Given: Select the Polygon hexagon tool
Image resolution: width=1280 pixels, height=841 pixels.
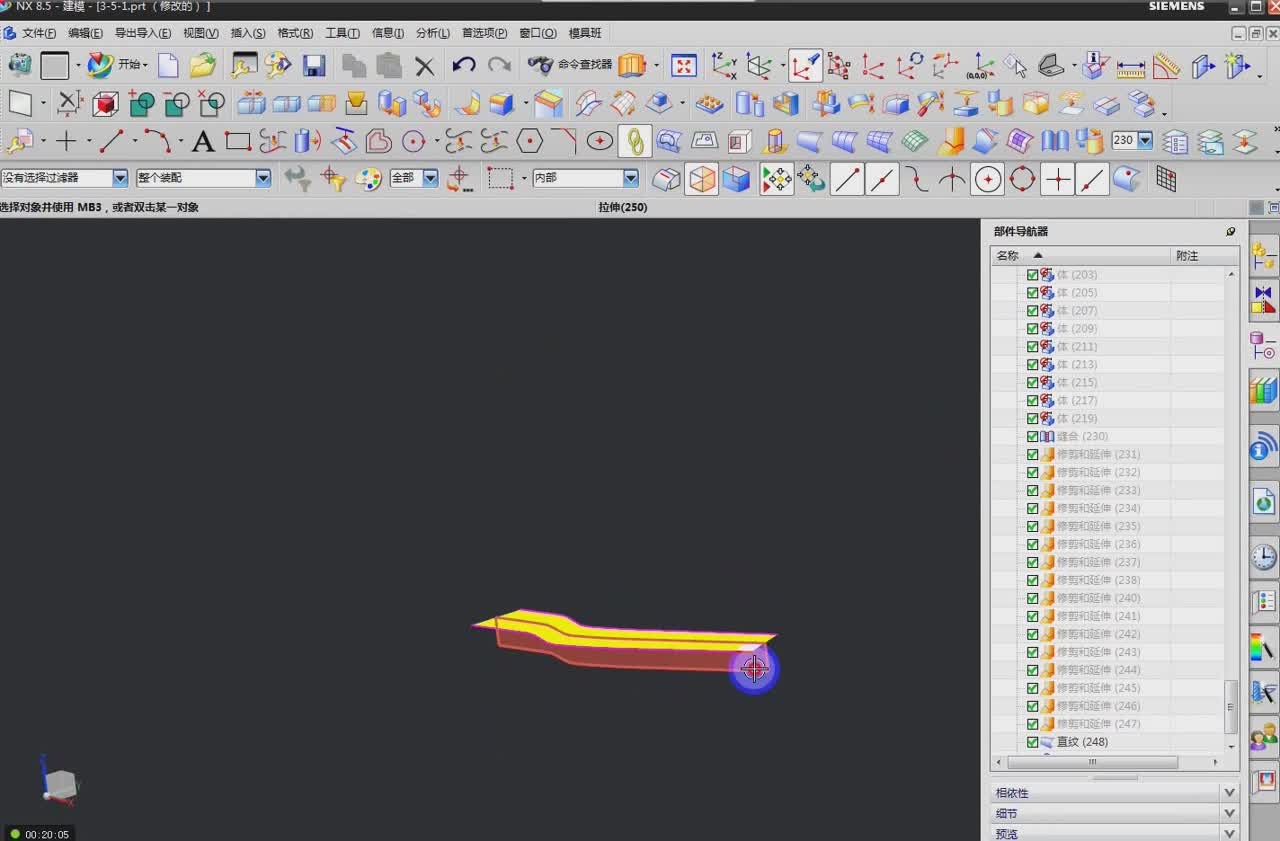Looking at the screenshot, I should click(x=530, y=141).
